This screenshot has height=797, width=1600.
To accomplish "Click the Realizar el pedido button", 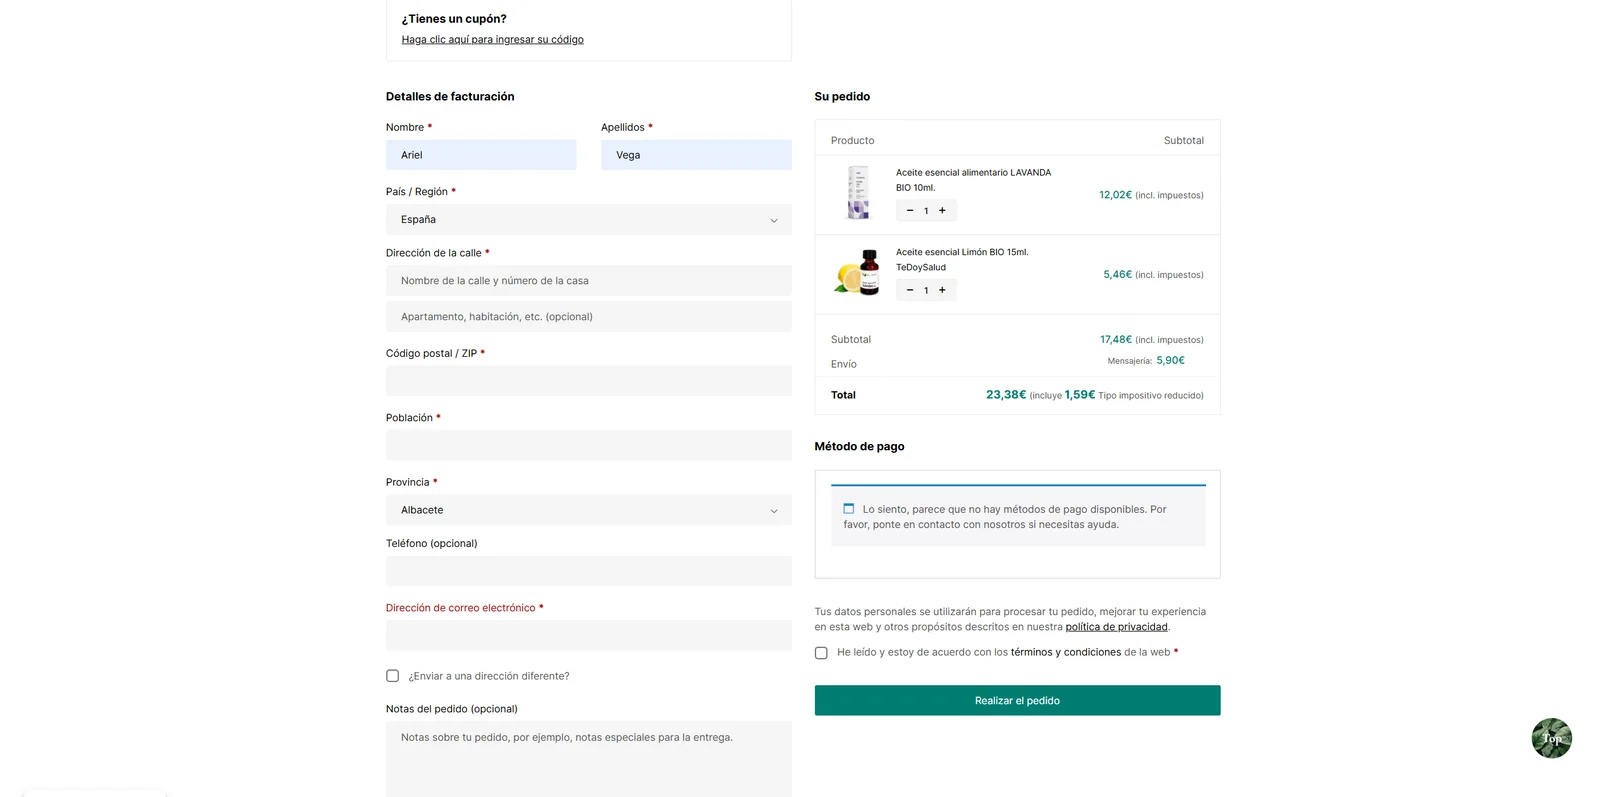I will point(1017,700).
